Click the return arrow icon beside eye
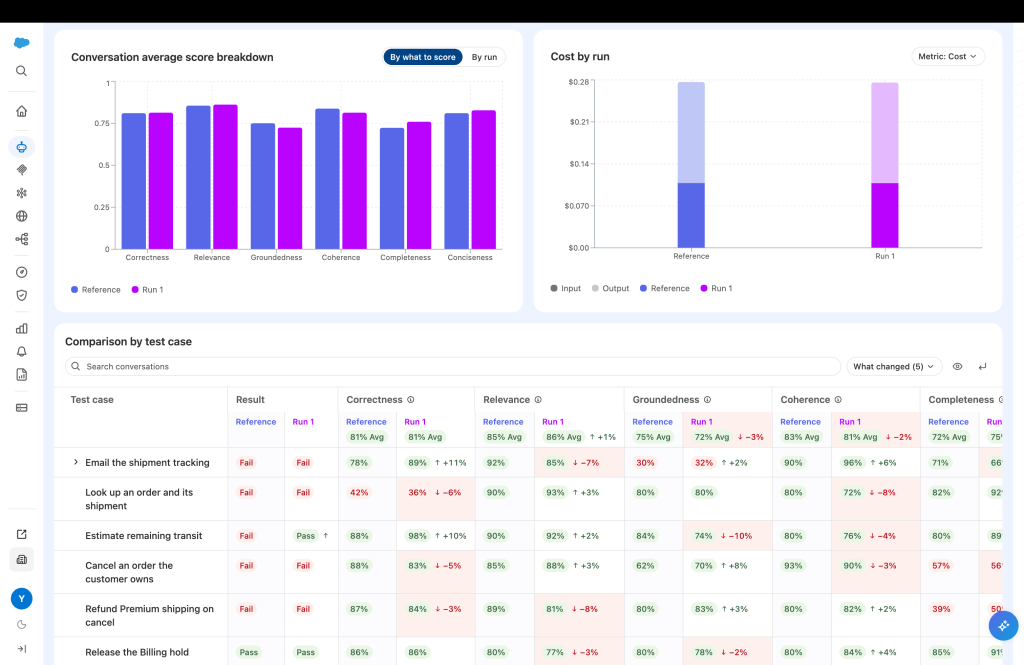The width and height of the screenshot is (1024, 665). [x=982, y=366]
